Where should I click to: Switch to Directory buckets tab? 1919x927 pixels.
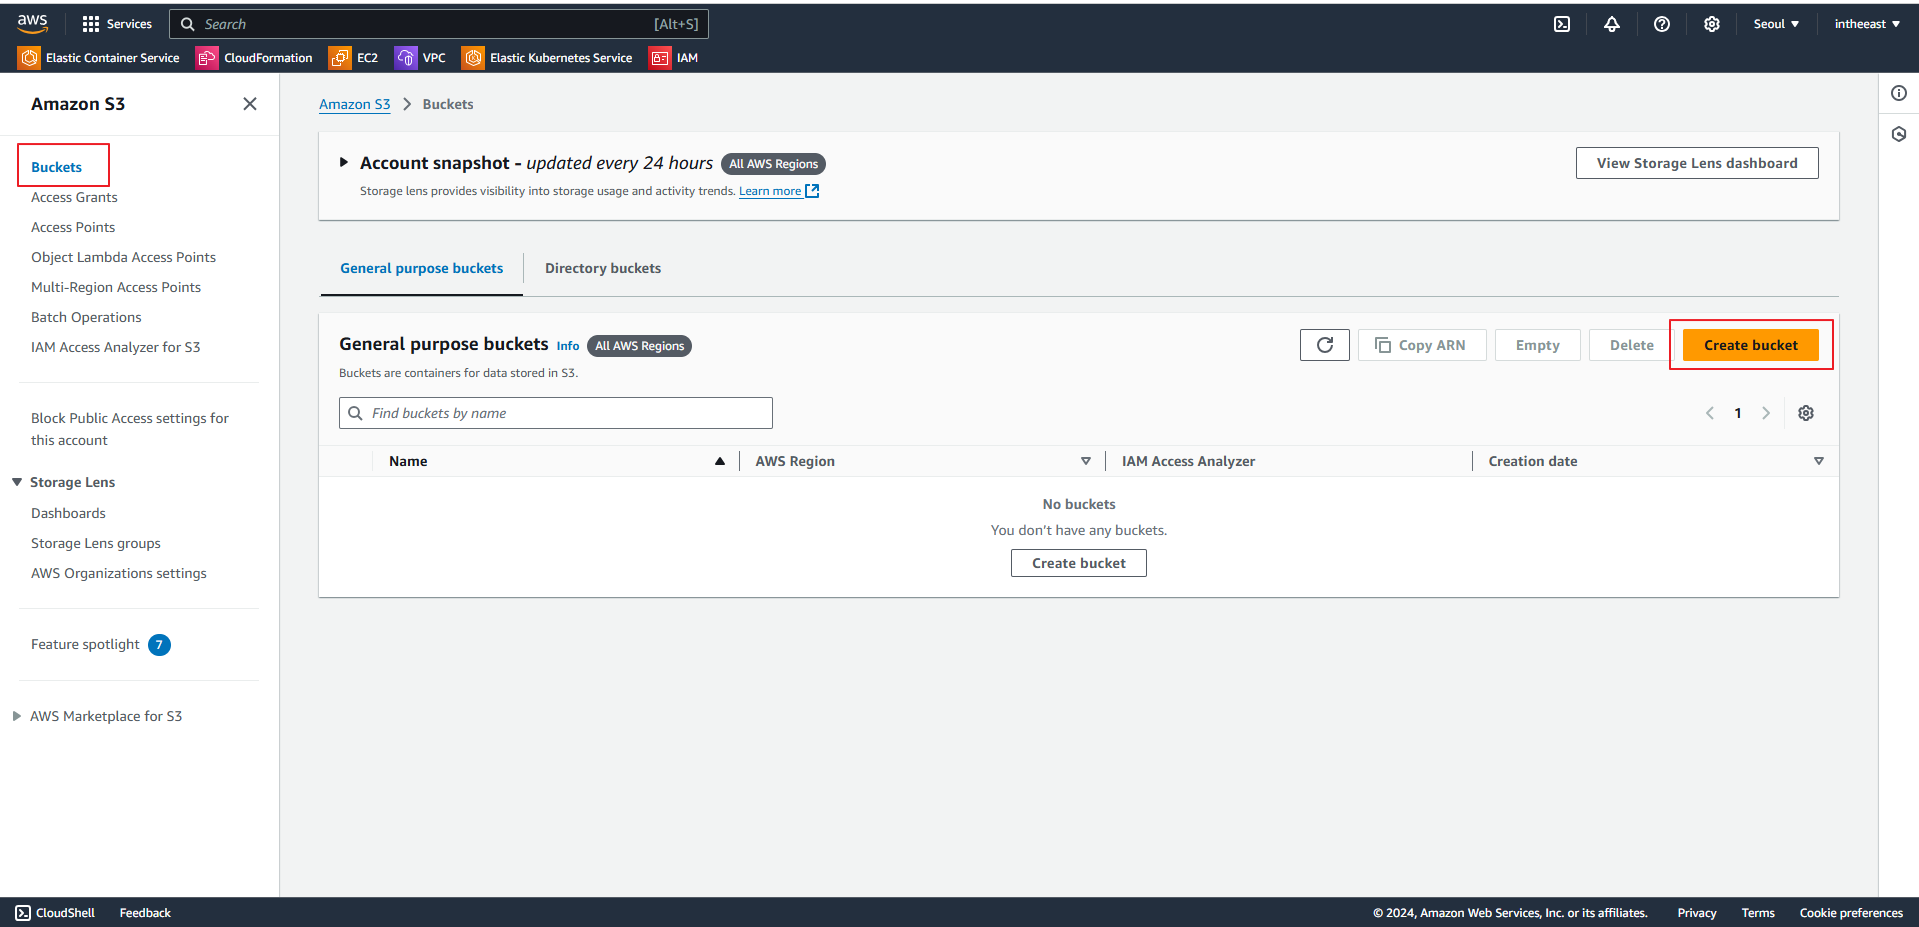pyautogui.click(x=603, y=268)
